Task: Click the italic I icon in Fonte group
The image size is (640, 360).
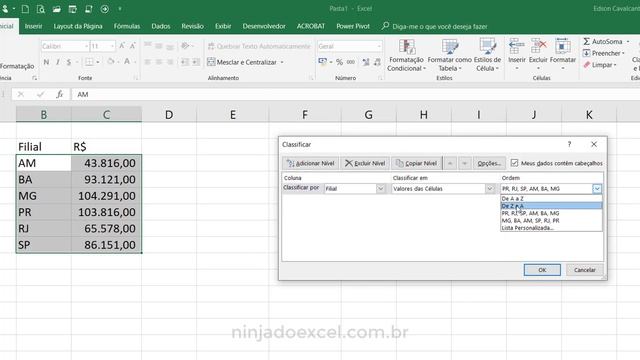Action: [58, 62]
